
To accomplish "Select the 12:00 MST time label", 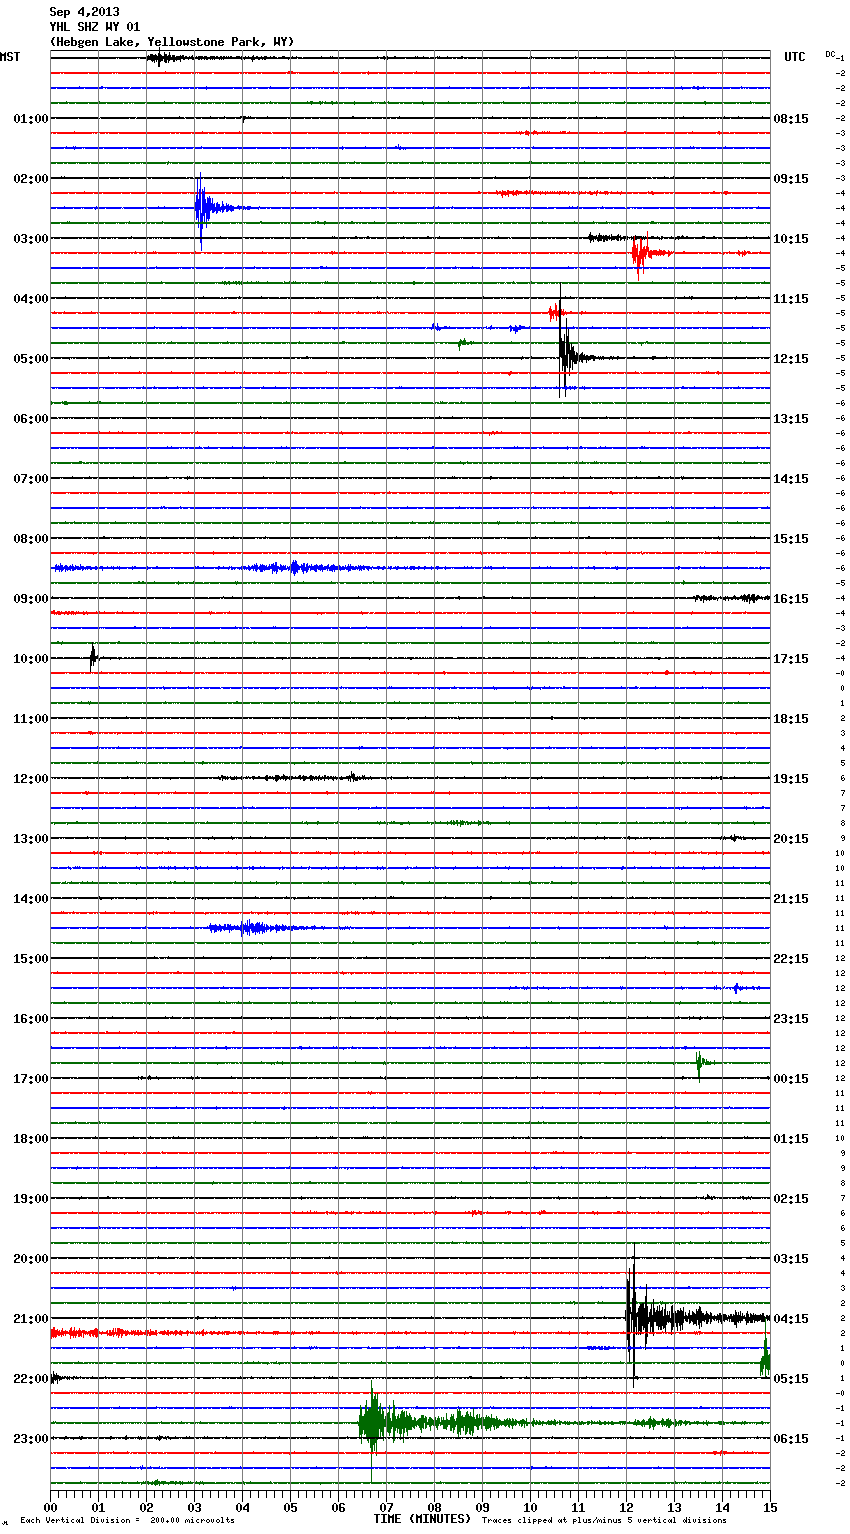I will pyautogui.click(x=31, y=779).
